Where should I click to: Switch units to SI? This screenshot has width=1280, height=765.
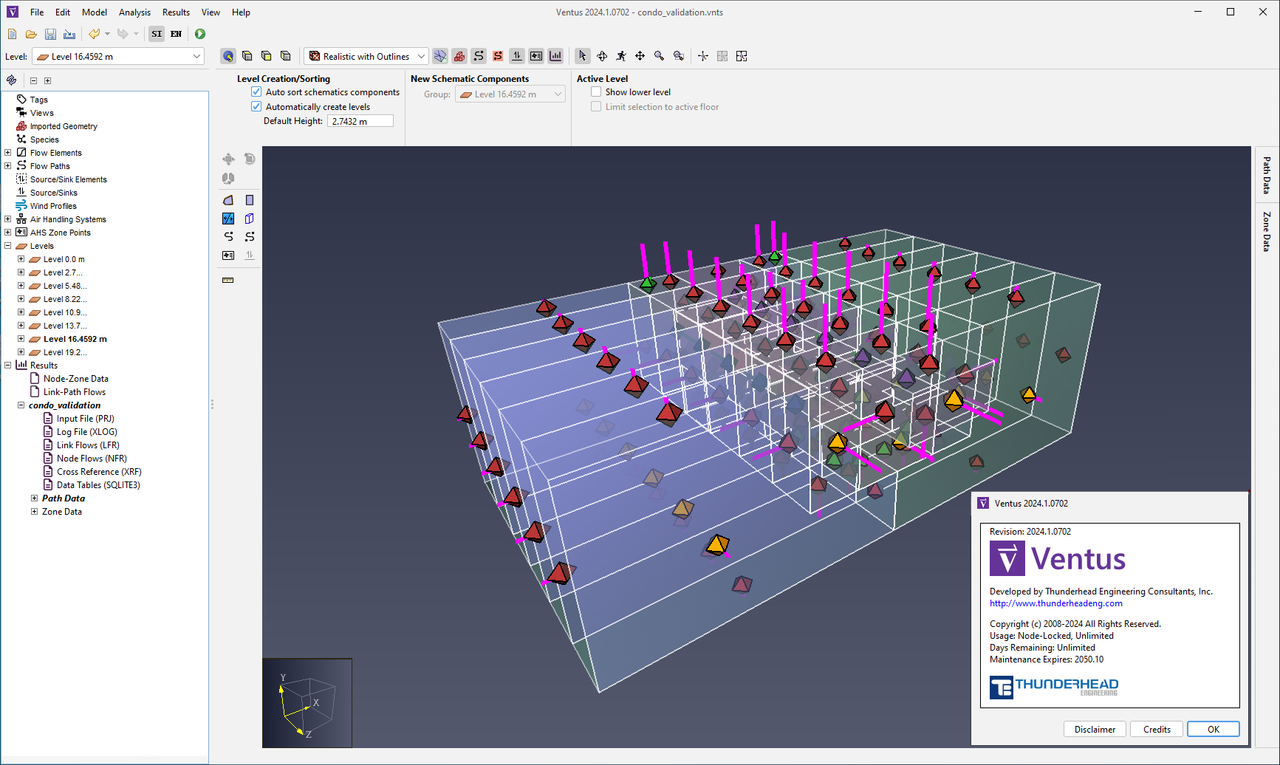click(156, 34)
